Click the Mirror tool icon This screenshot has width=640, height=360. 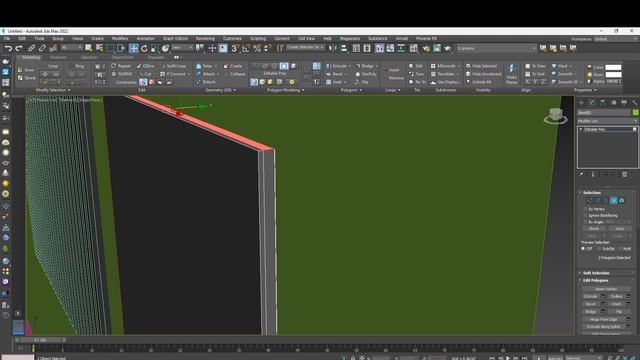(x=333, y=48)
